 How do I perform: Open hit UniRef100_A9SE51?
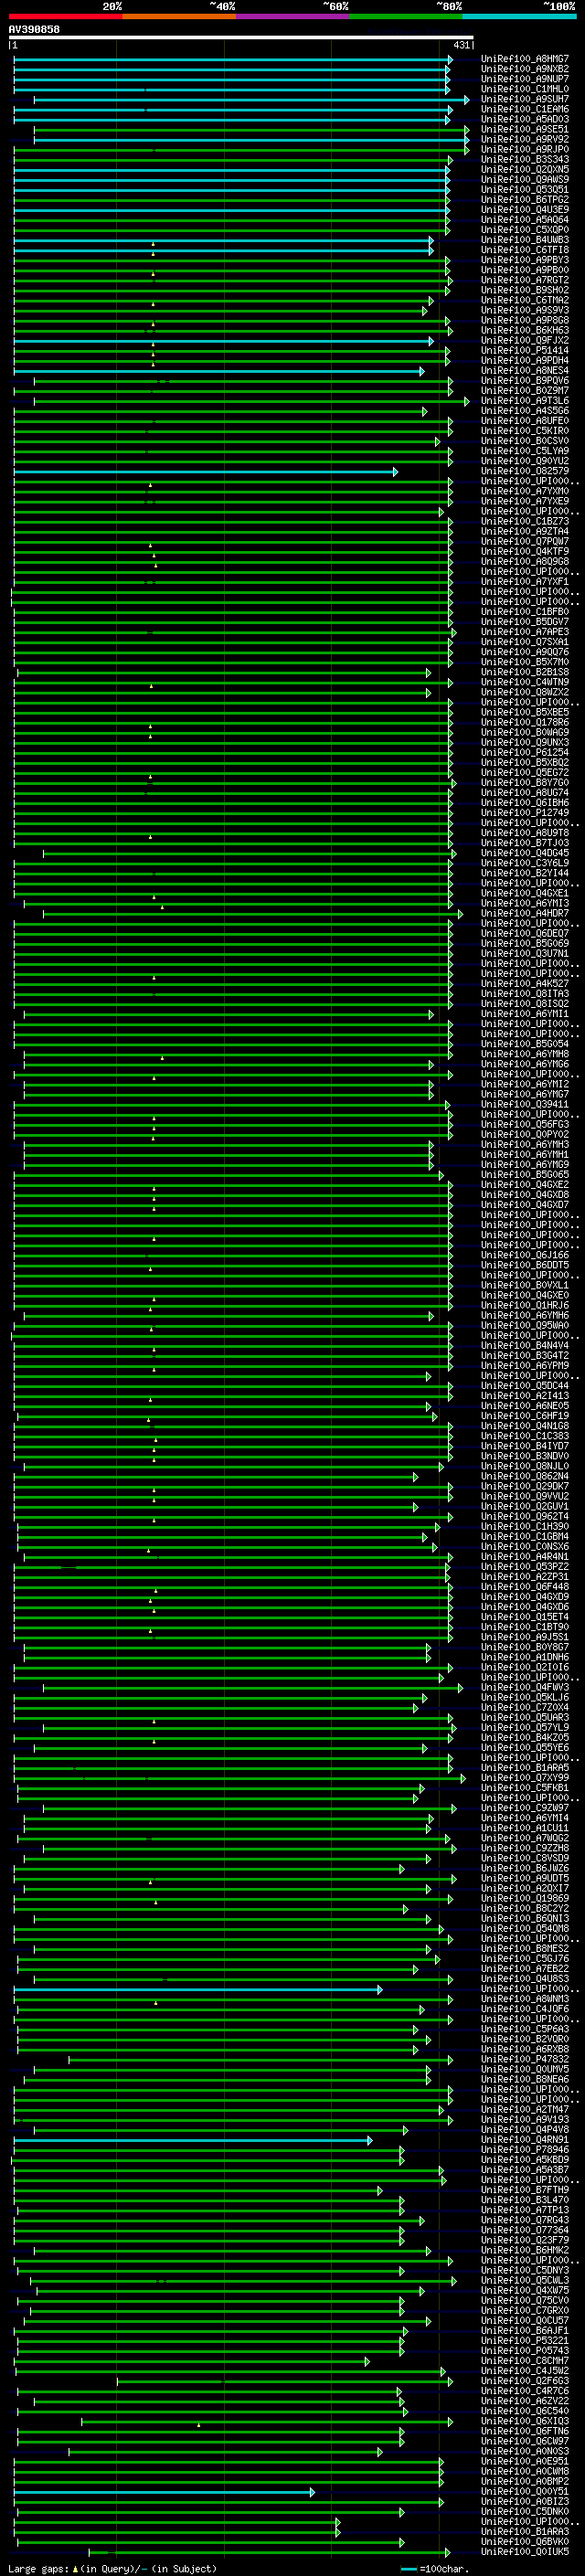click(524, 129)
